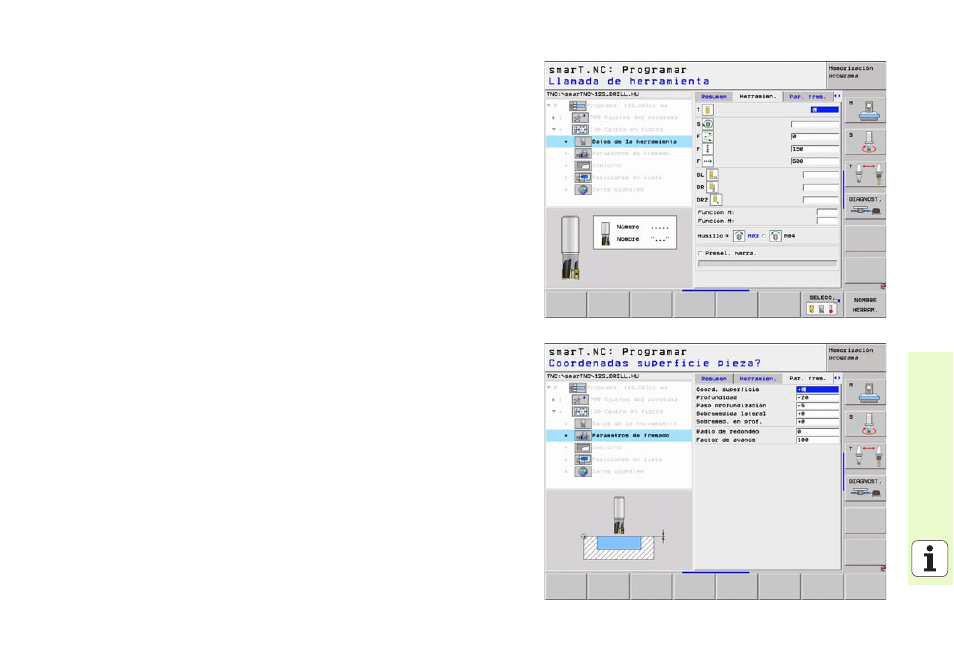Click the Profundidad input field
The width and height of the screenshot is (954, 672).
coord(816,396)
